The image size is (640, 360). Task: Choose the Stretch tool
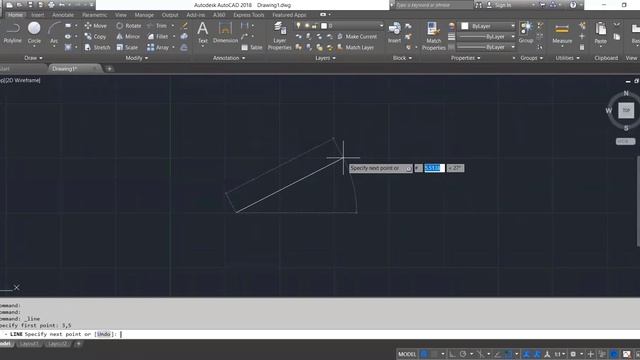pos(97,47)
